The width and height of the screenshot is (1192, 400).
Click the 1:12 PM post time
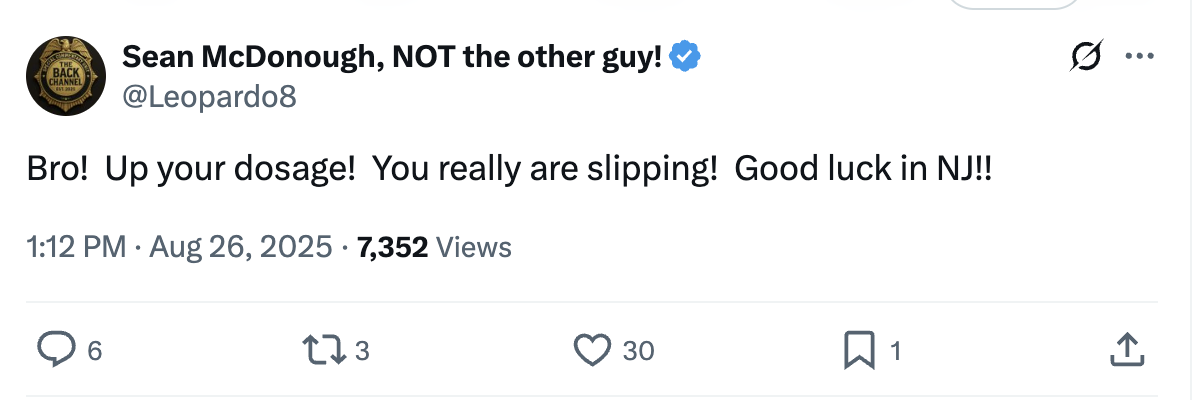click(x=76, y=246)
